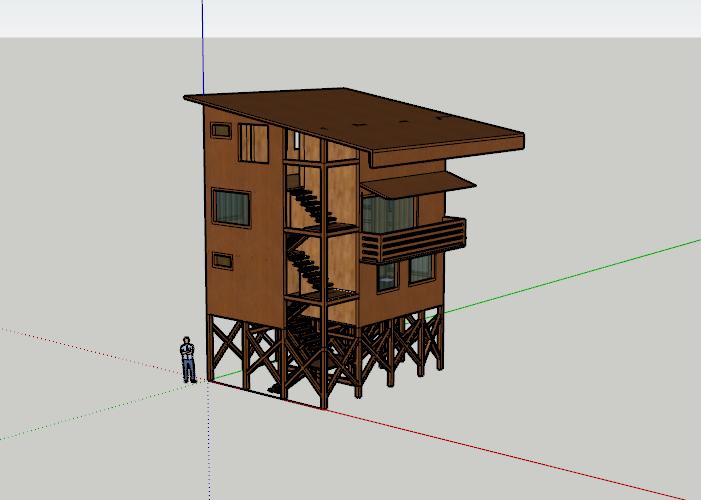
Task: Select the small lowest window on left wall
Action: coord(223,260)
